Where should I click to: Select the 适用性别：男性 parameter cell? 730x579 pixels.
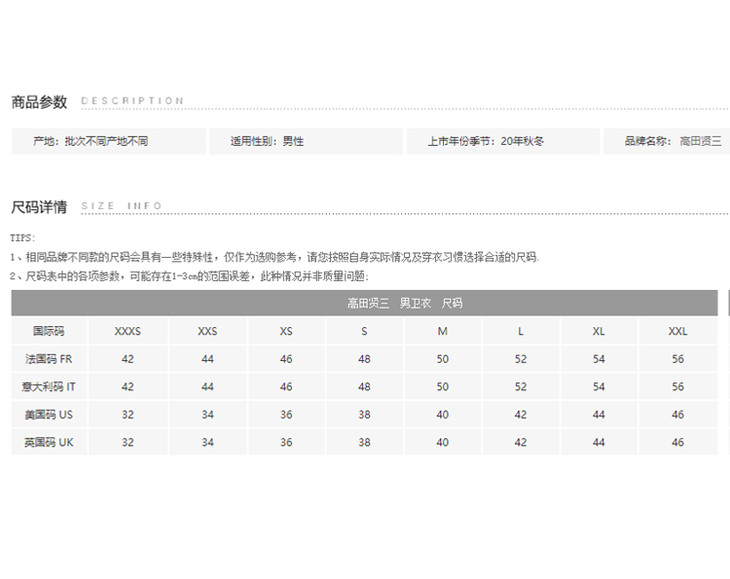306,141
